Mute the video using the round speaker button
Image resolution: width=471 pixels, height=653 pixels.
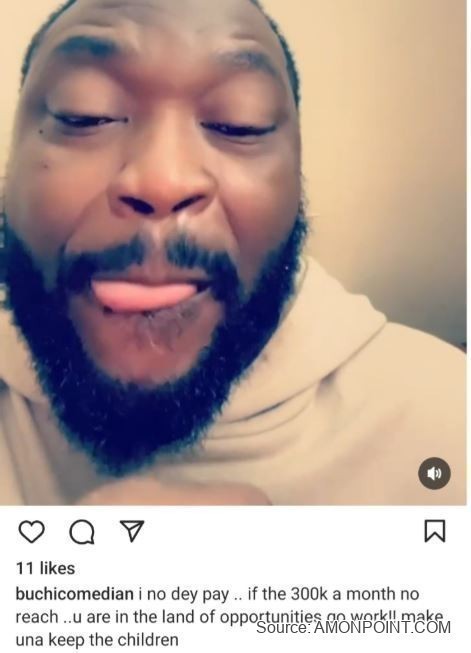[434, 473]
